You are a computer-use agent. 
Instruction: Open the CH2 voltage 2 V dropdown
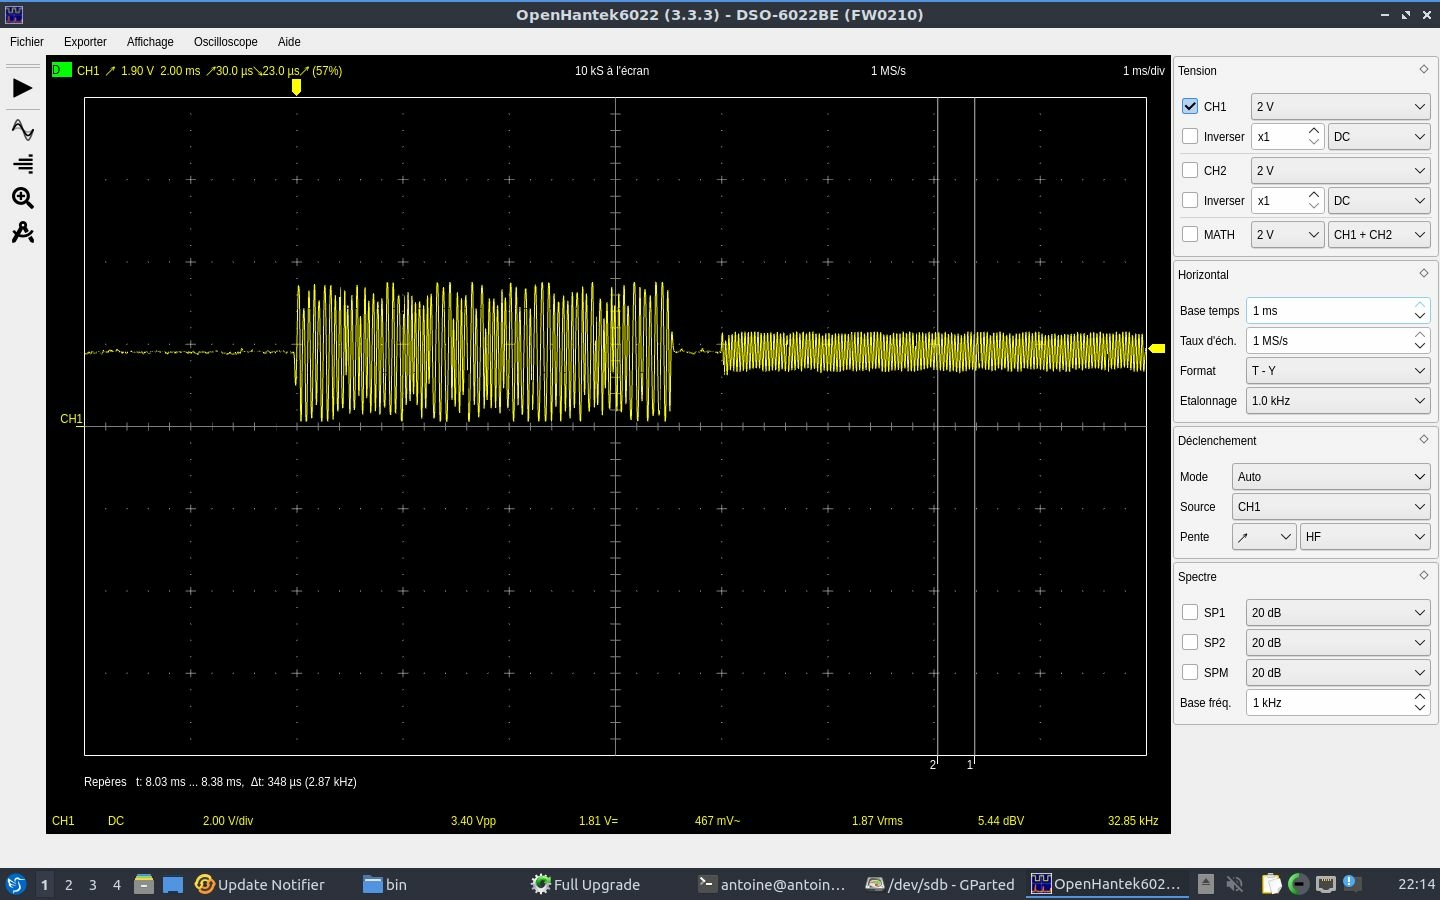[1340, 170]
